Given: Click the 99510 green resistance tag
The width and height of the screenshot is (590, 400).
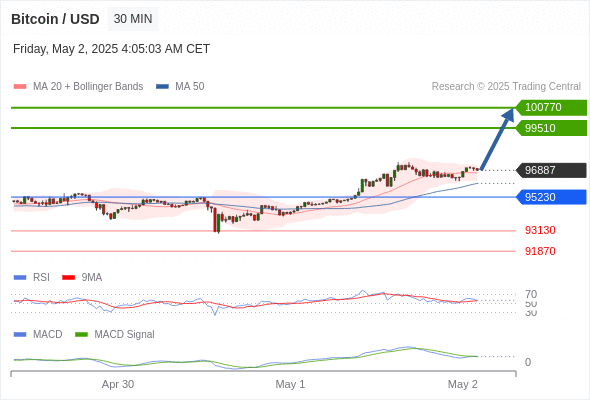Looking at the screenshot, I should pyautogui.click(x=551, y=128).
